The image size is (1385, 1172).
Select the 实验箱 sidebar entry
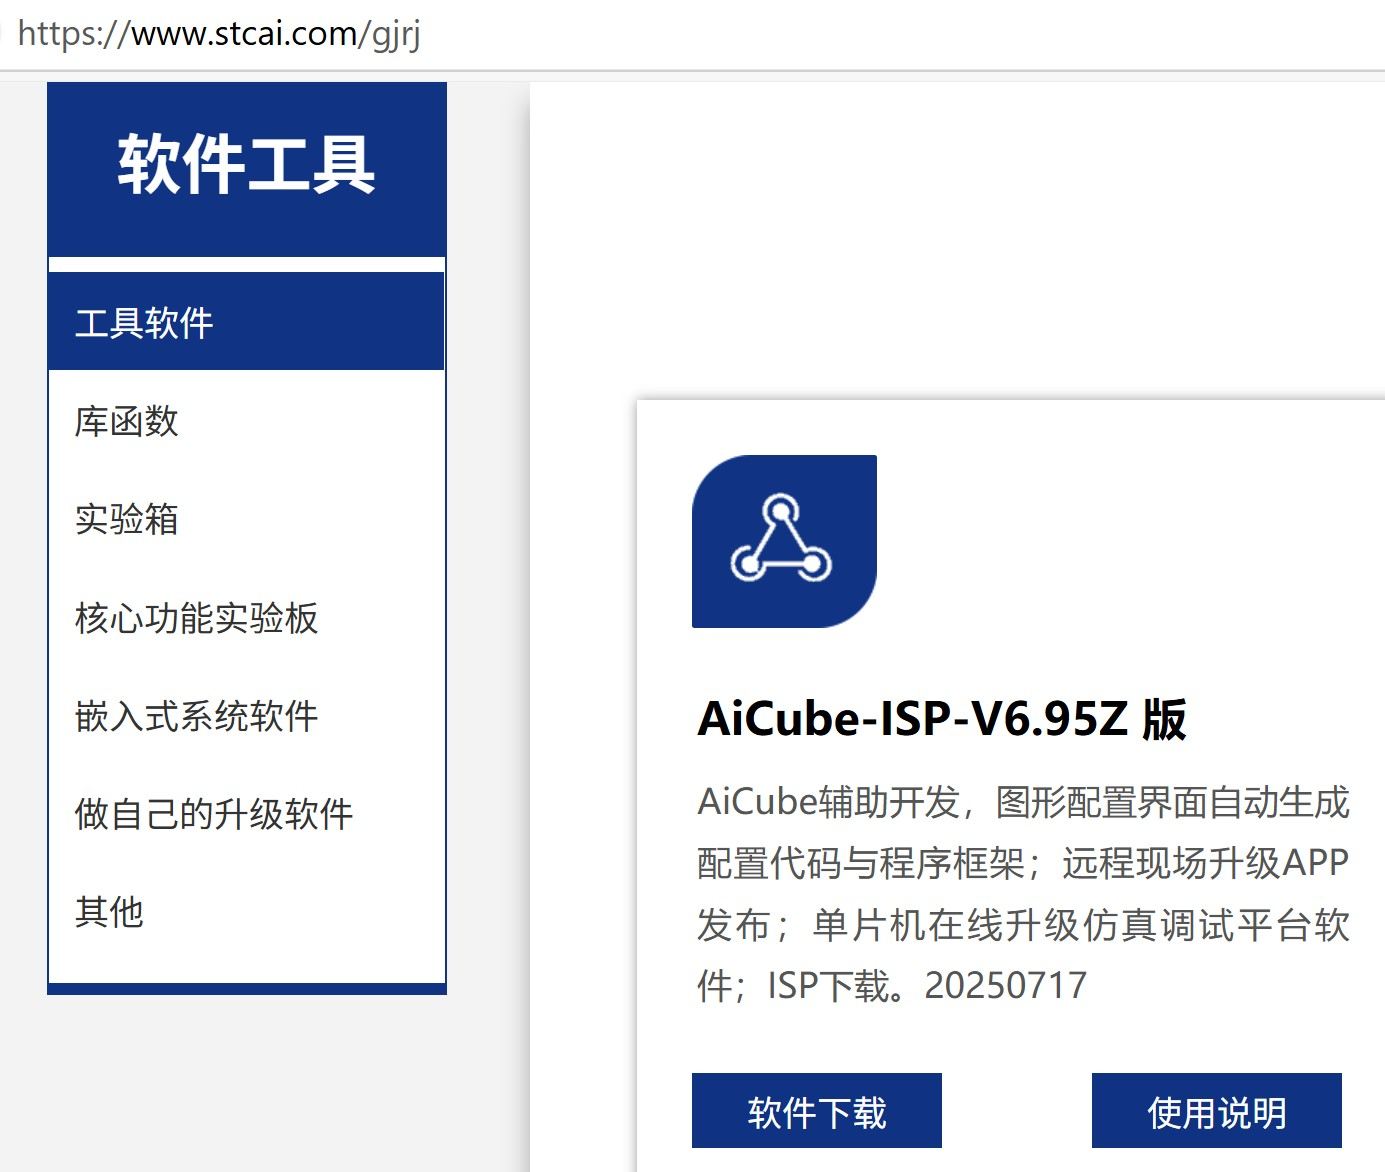[126, 520]
